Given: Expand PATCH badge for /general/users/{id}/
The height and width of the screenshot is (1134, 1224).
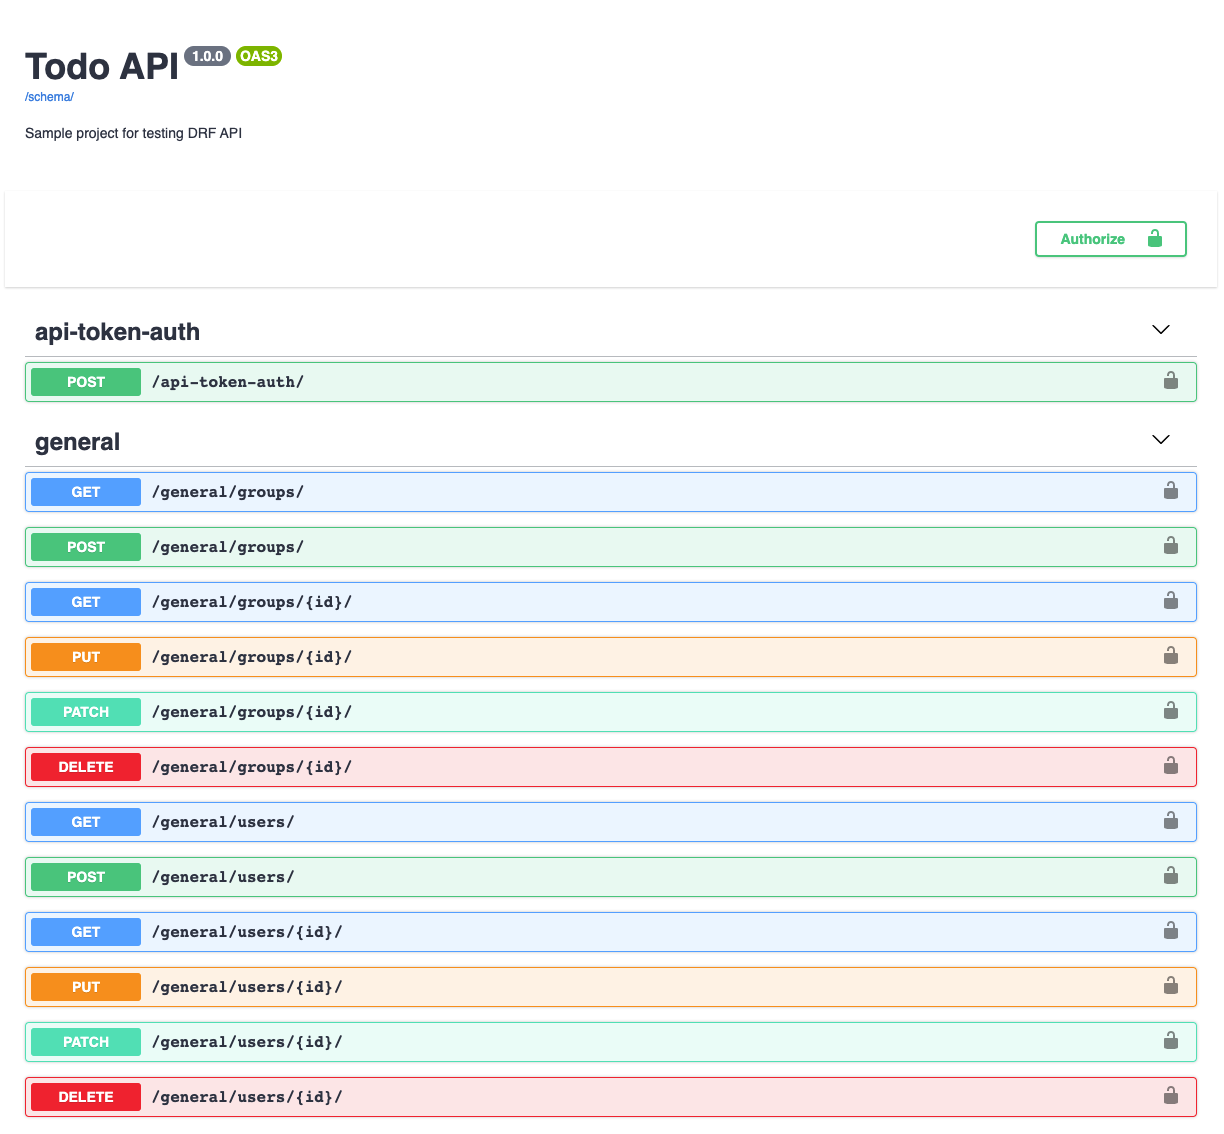Looking at the screenshot, I should (86, 1042).
